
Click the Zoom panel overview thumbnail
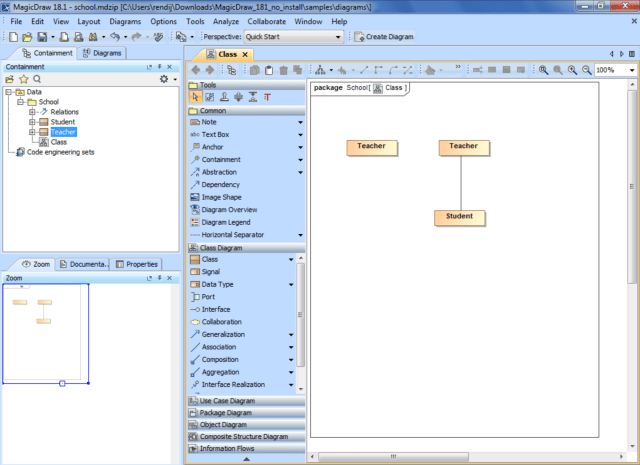(x=46, y=334)
